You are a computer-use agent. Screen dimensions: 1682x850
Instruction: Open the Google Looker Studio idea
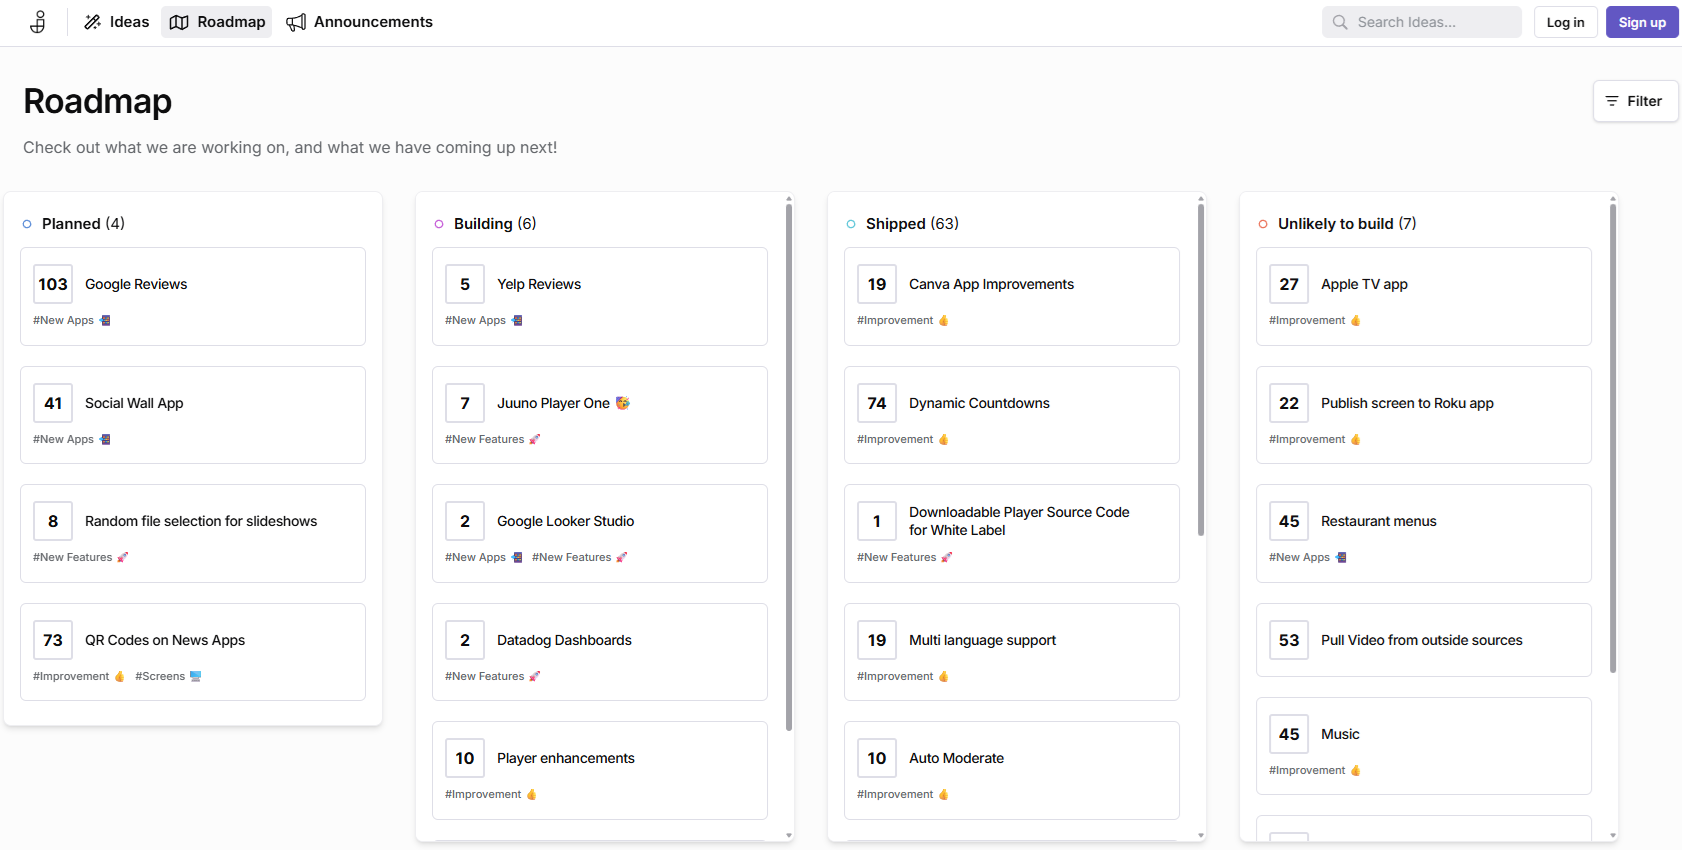(566, 521)
